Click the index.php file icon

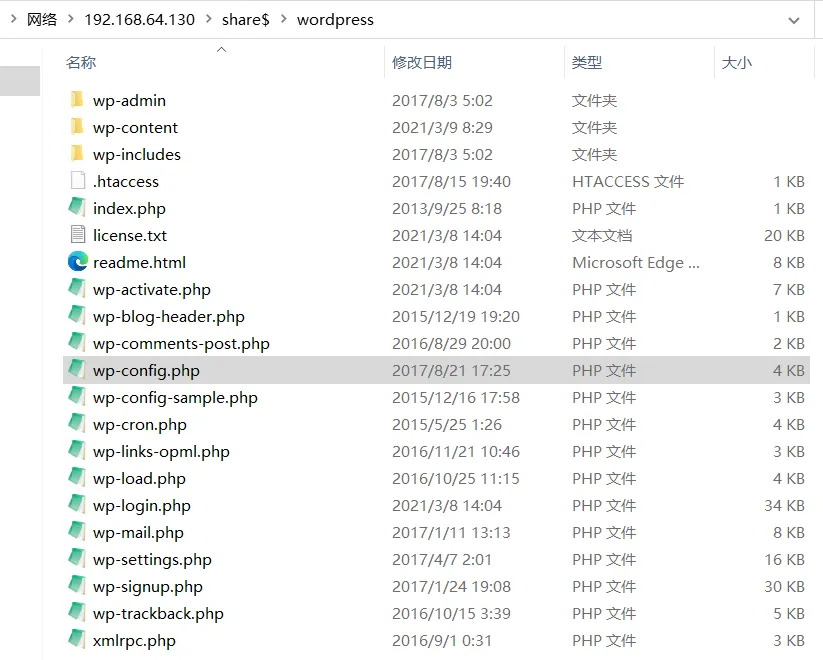tap(77, 207)
